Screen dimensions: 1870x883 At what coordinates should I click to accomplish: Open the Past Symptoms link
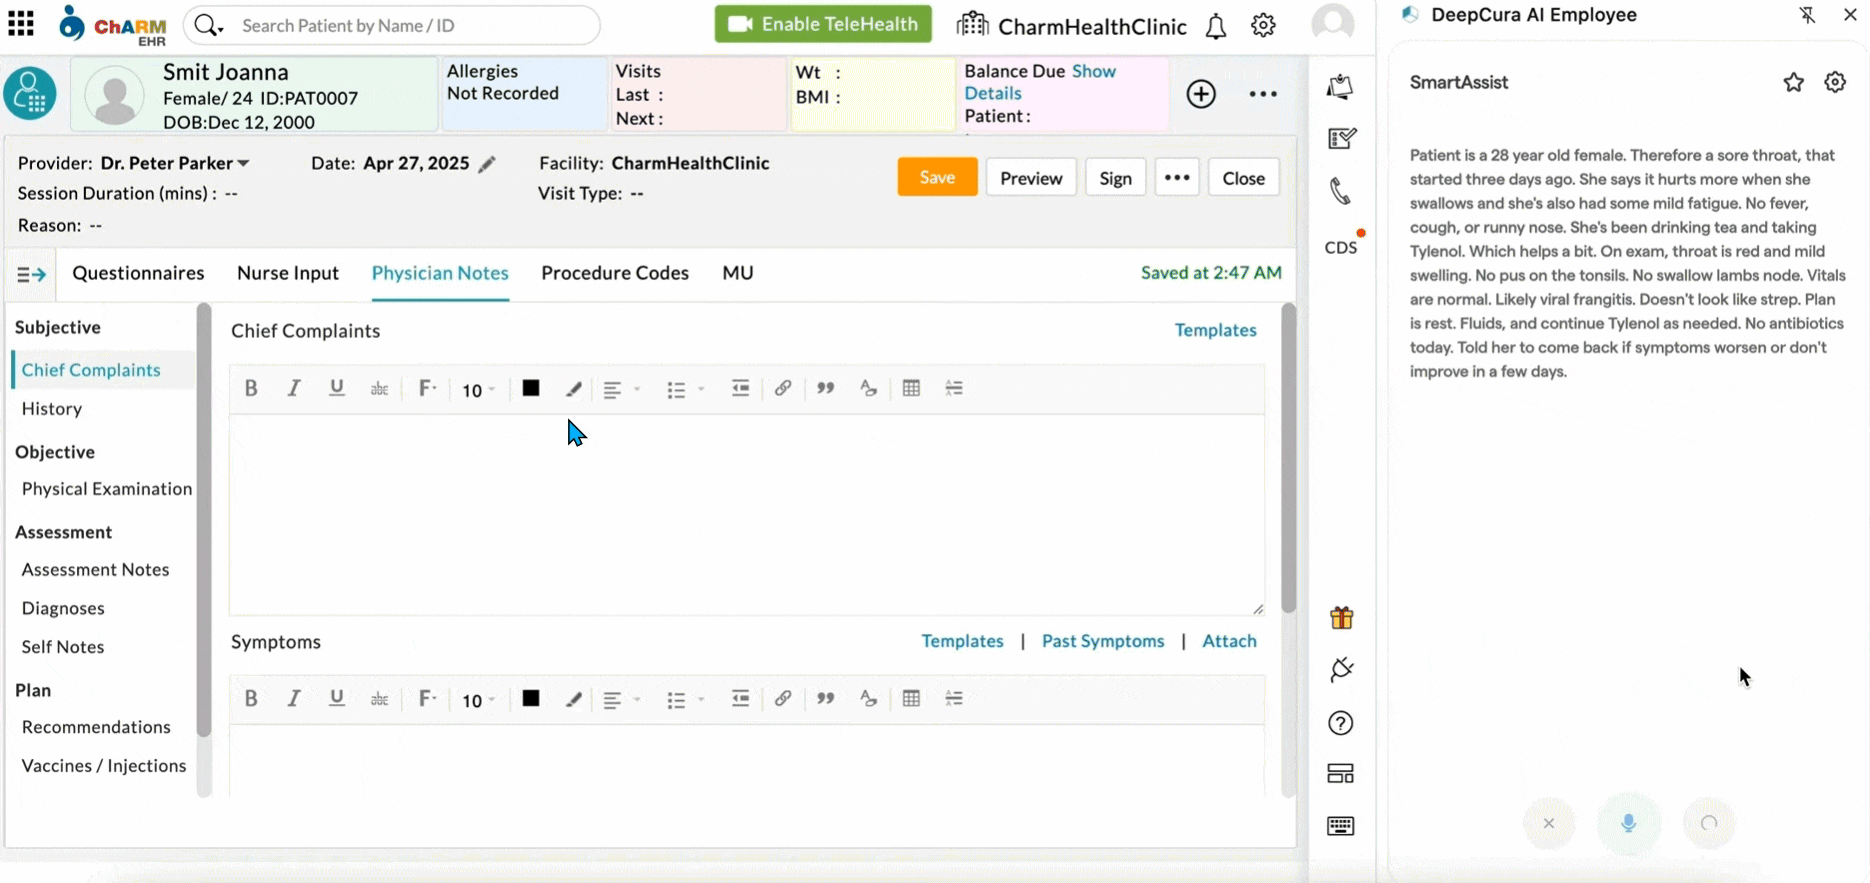pos(1102,641)
